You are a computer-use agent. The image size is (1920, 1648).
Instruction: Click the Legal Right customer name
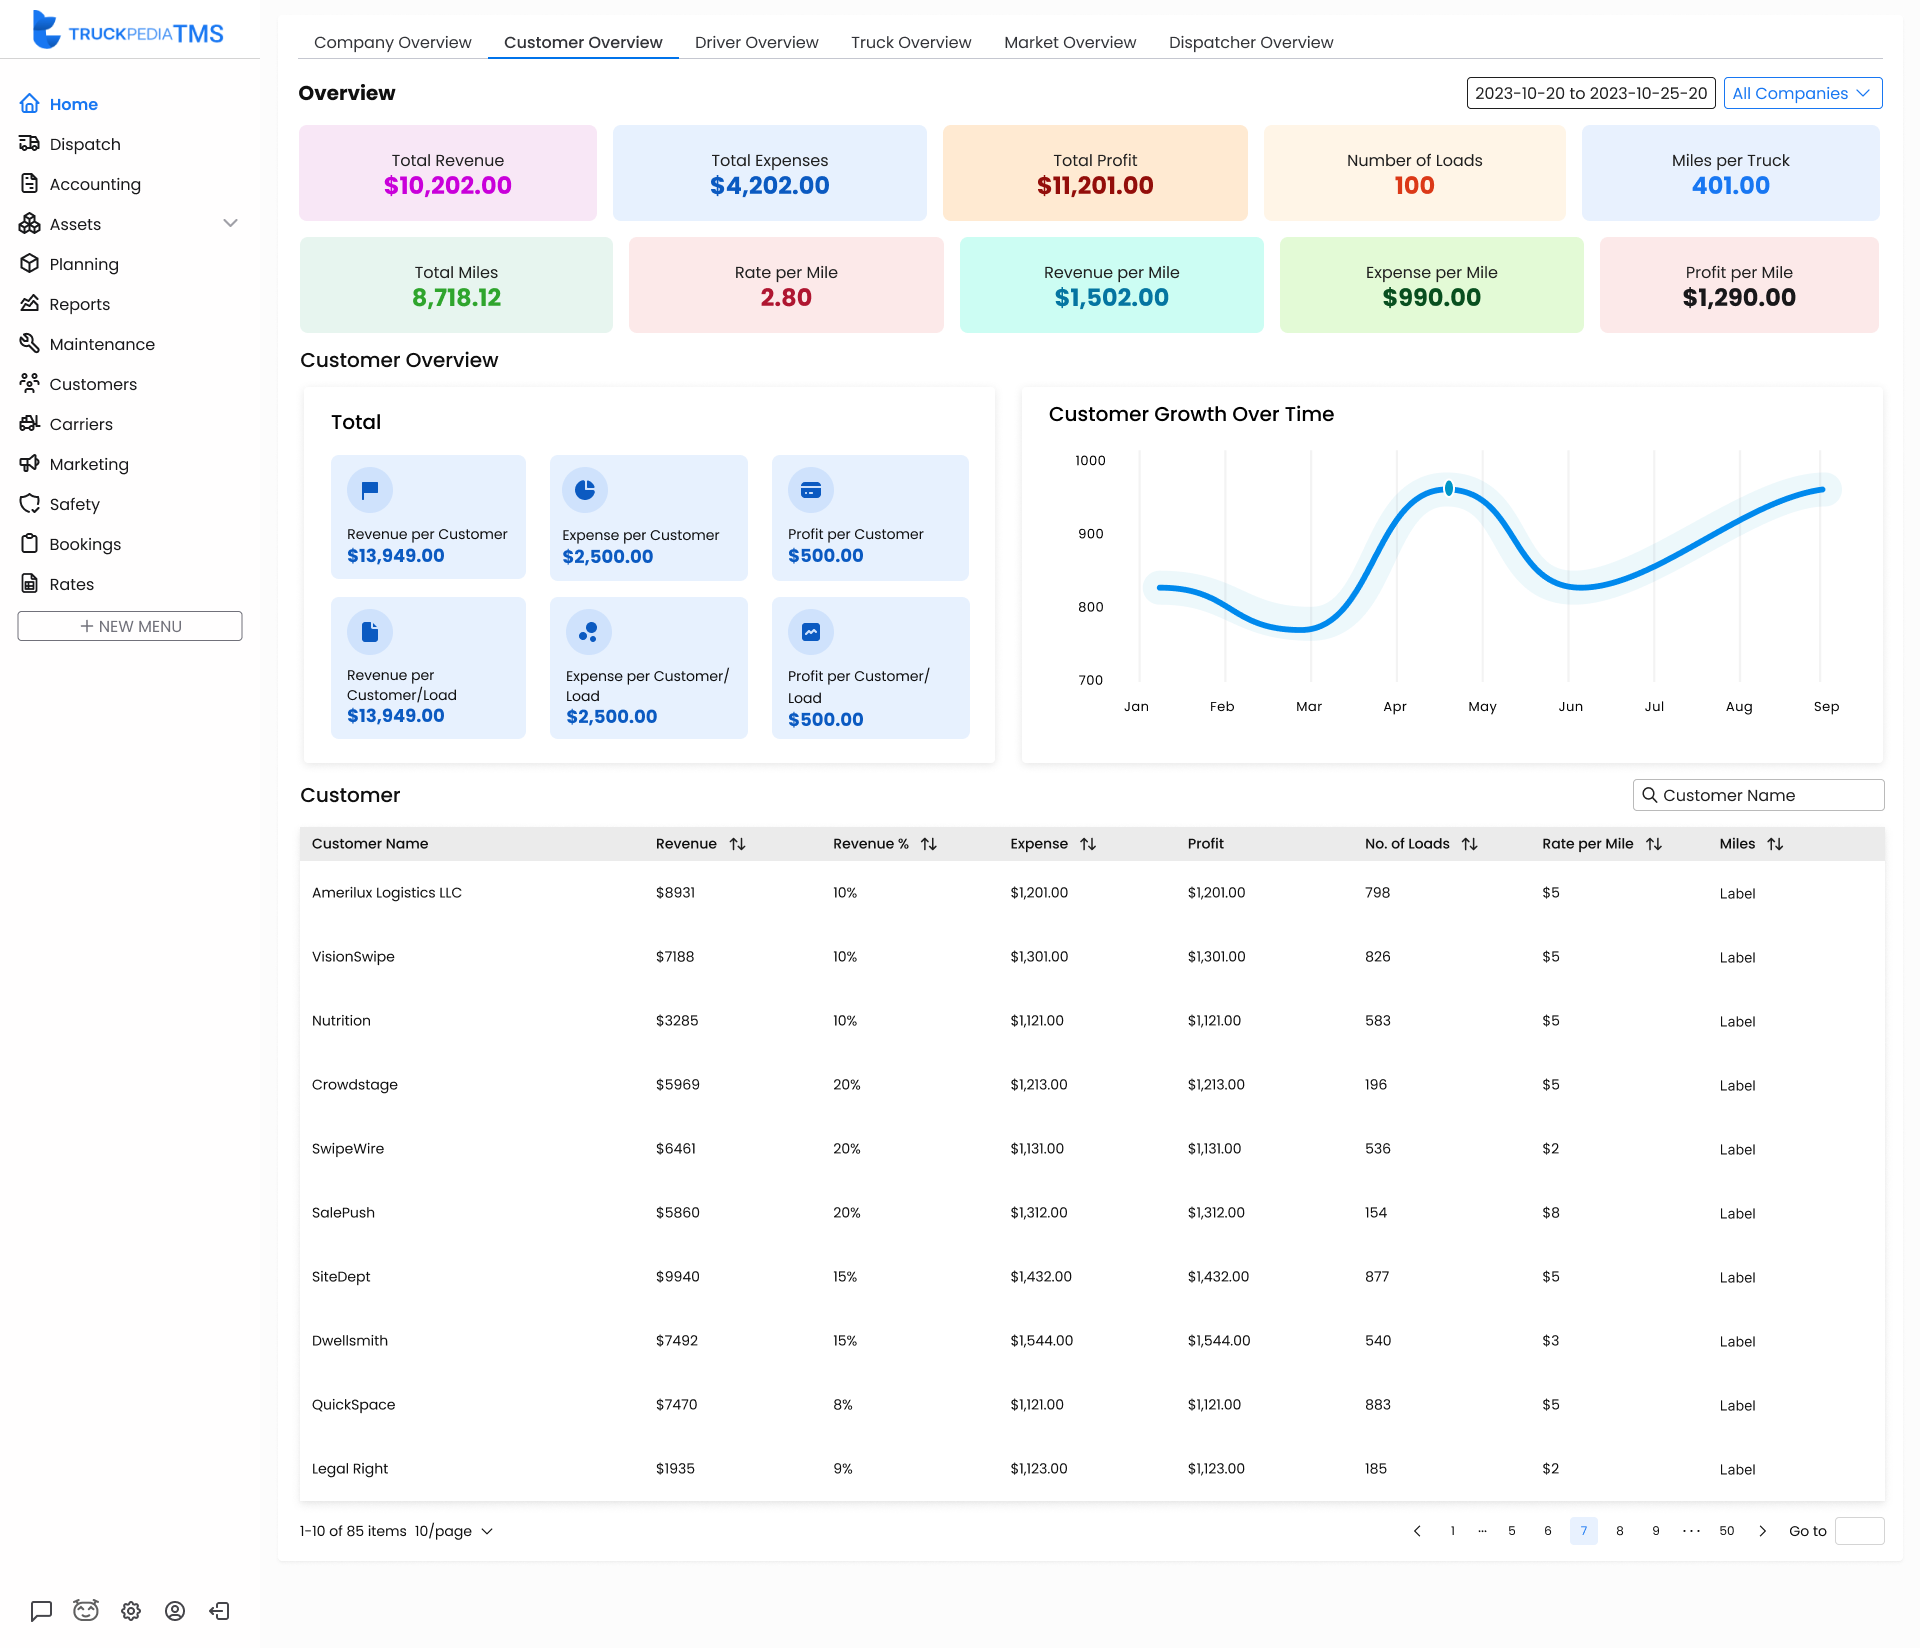point(350,1469)
